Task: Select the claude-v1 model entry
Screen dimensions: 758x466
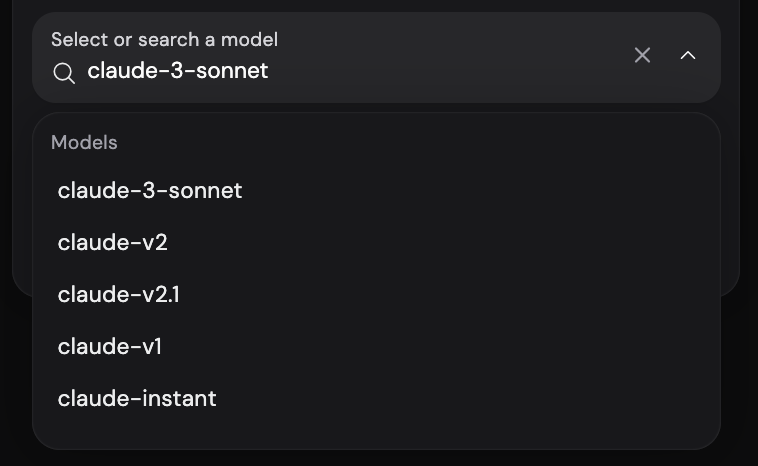Action: [376, 347]
